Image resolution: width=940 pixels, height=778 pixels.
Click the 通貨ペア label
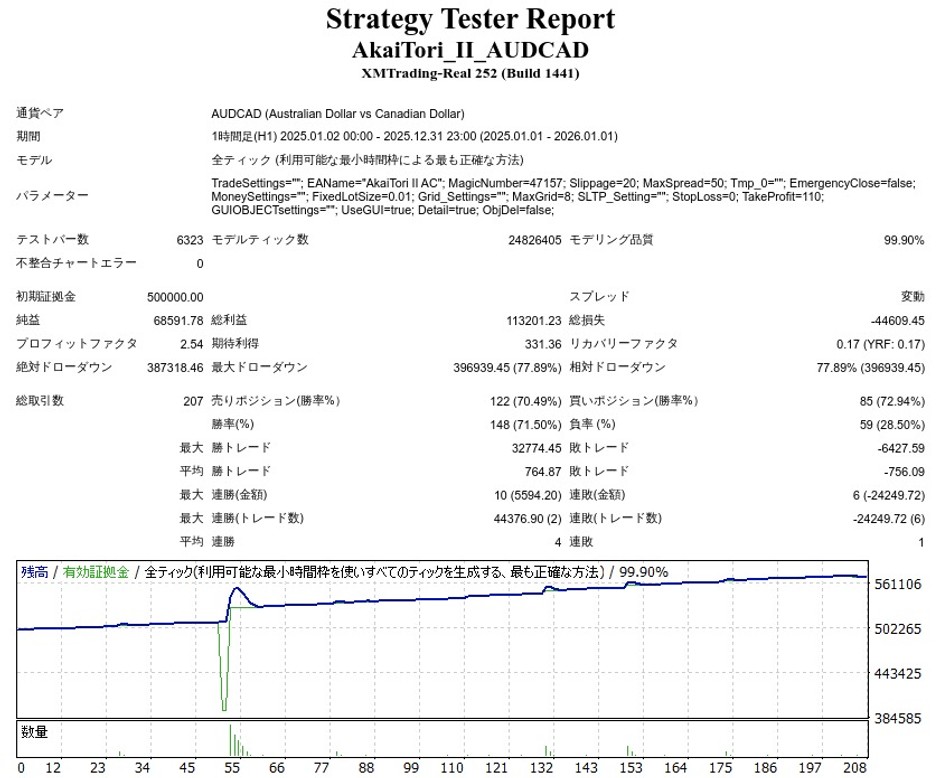(x=40, y=113)
